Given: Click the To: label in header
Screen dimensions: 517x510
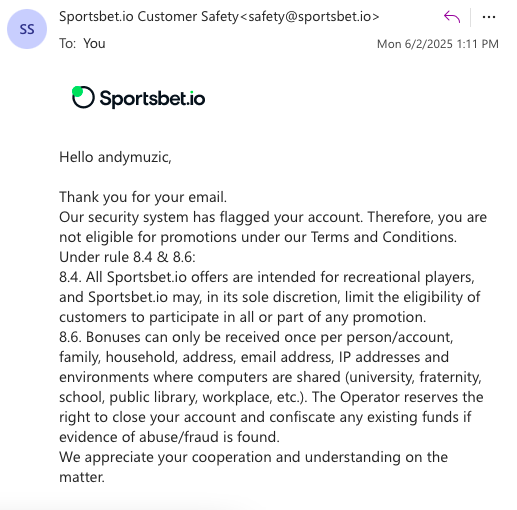Looking at the screenshot, I should click(68, 43).
